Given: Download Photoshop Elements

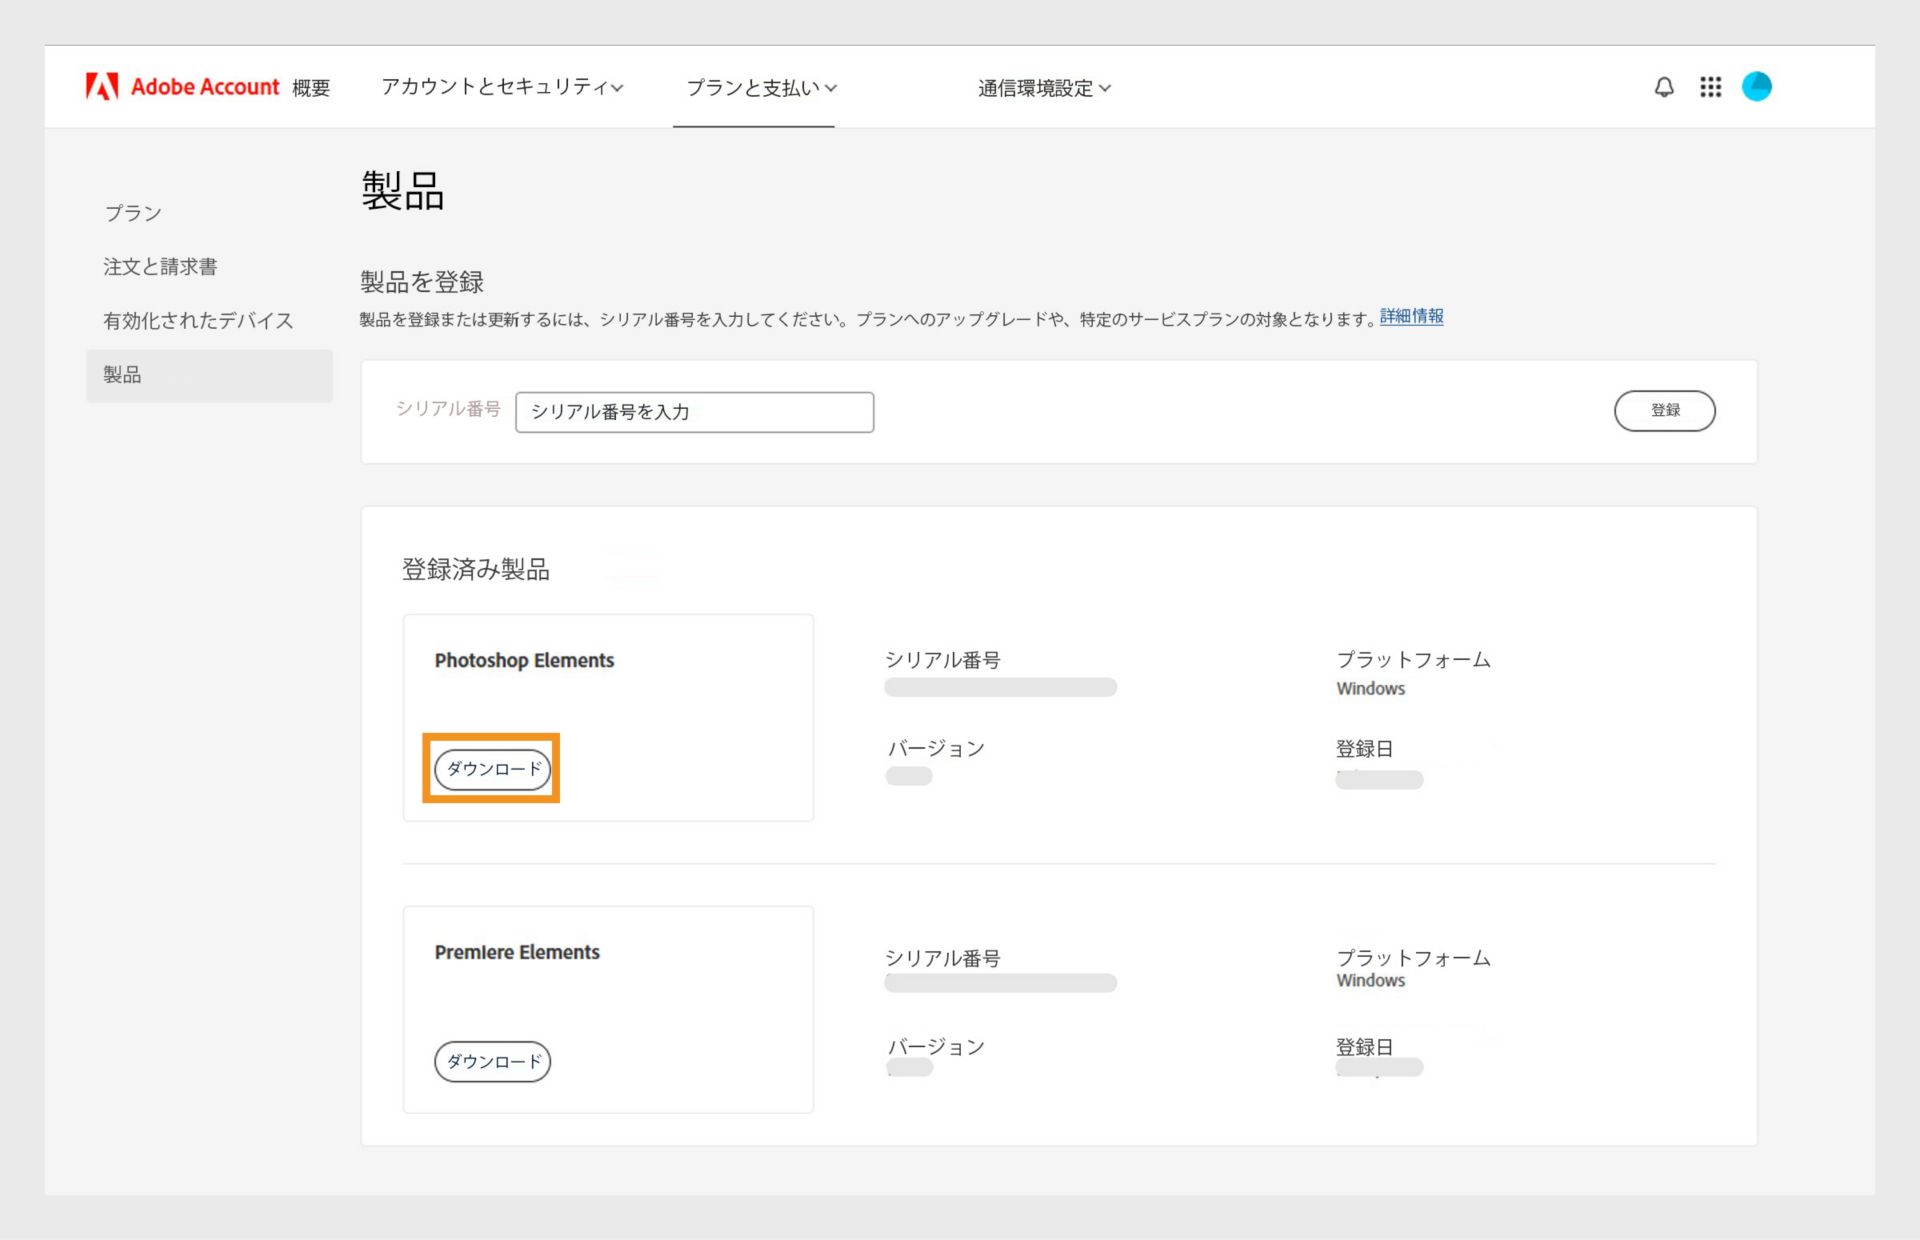Looking at the screenshot, I should (492, 769).
